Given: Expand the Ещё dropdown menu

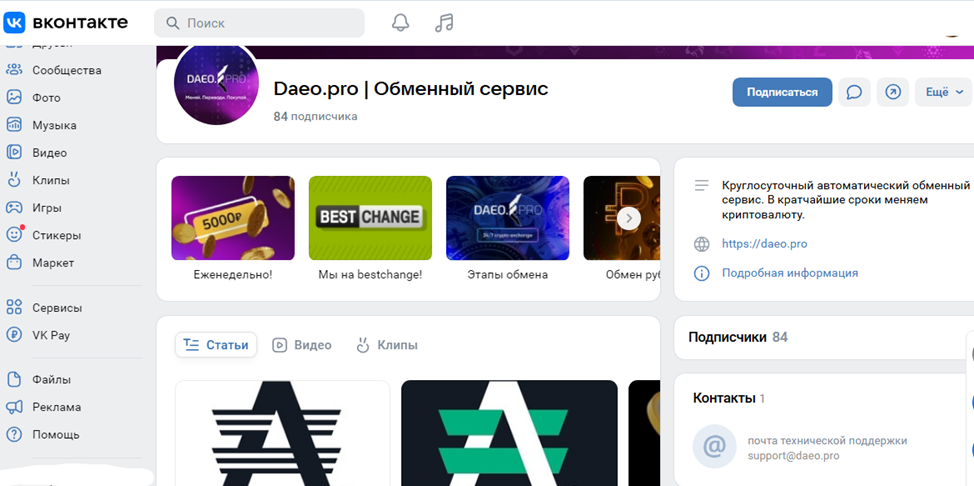Looking at the screenshot, I should (x=944, y=92).
